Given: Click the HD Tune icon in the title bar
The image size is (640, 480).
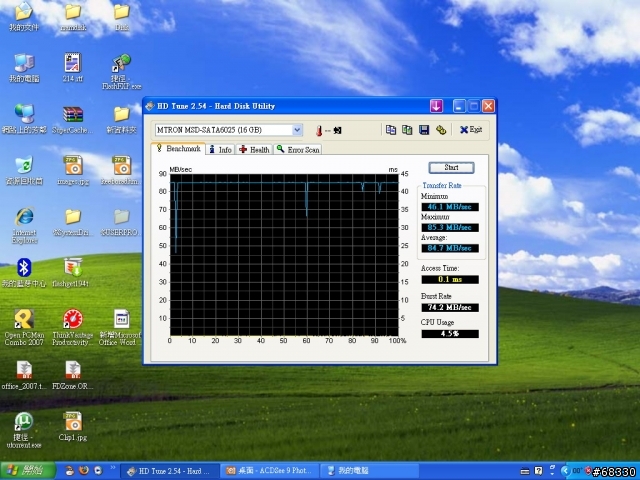Looking at the screenshot, I should click(x=150, y=106).
